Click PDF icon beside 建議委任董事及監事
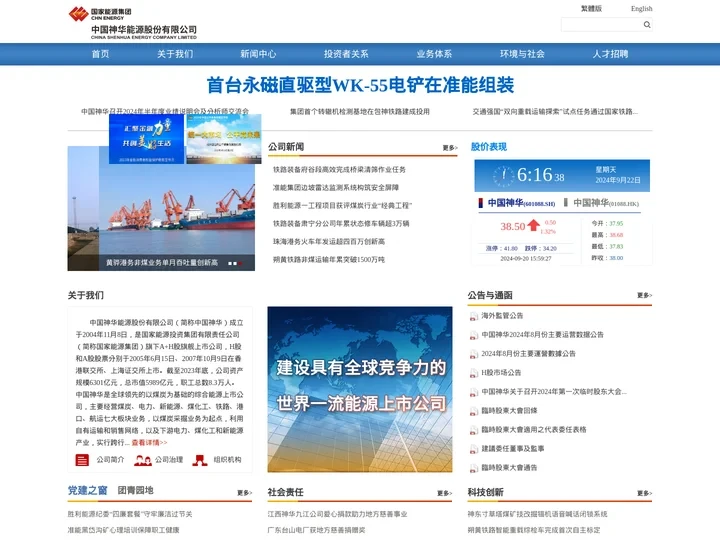Viewport: 720px width, 540px height. (x=473, y=449)
